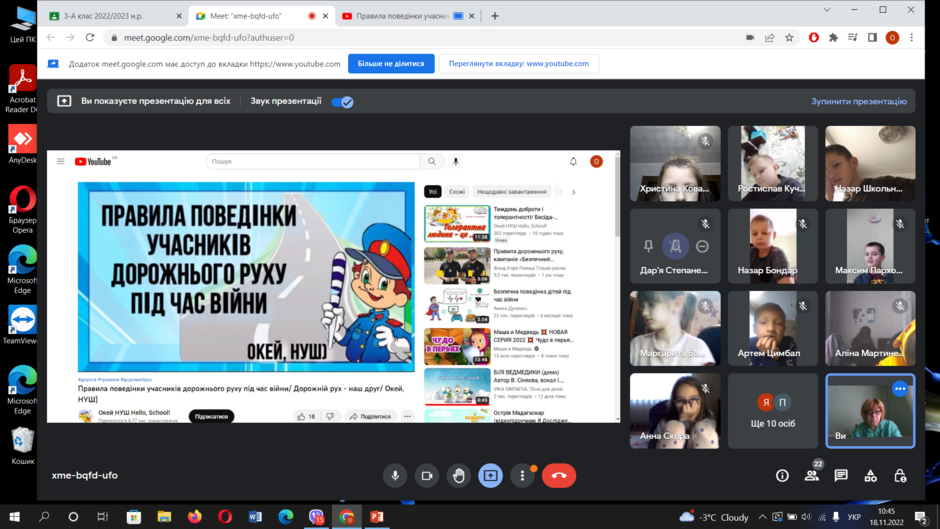Go back in browser history
This screenshot has height=529, width=940.
(51, 37)
